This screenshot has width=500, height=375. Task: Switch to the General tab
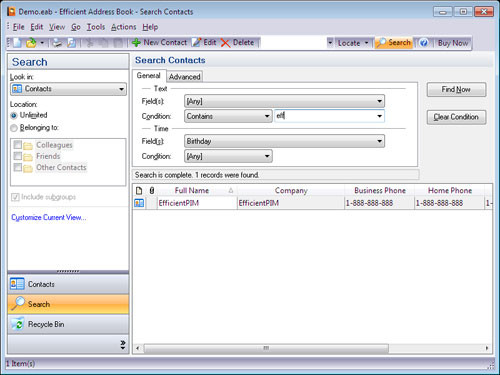coord(149,76)
